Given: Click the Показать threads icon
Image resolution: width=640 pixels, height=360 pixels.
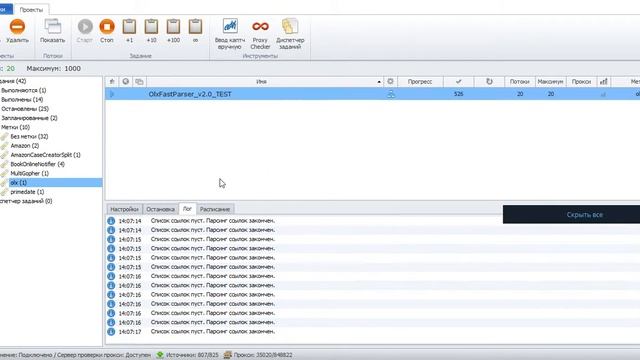Looking at the screenshot, I should tap(53, 27).
